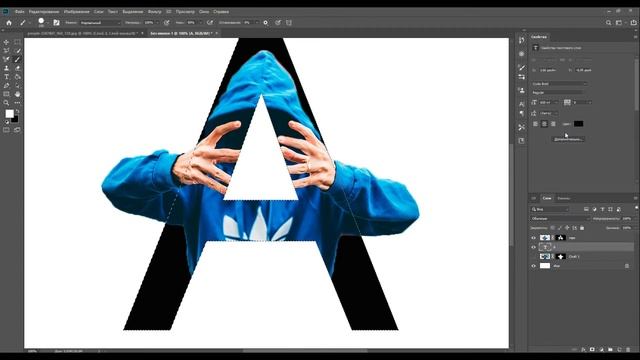This screenshot has width=640, height=360.
Task: Delete layer with trash icon
Action: coord(628,349)
